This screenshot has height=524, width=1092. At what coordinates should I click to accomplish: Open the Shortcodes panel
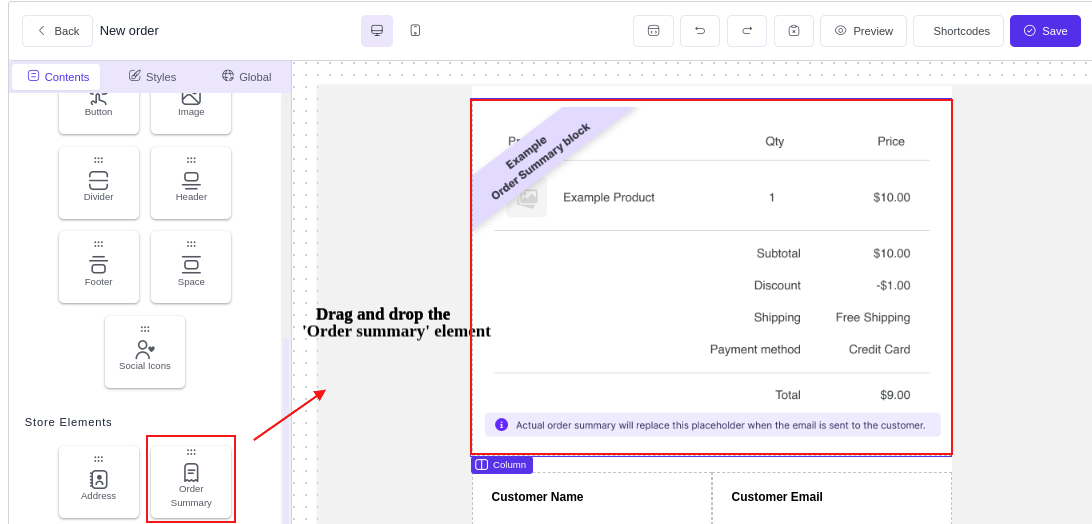point(961,31)
